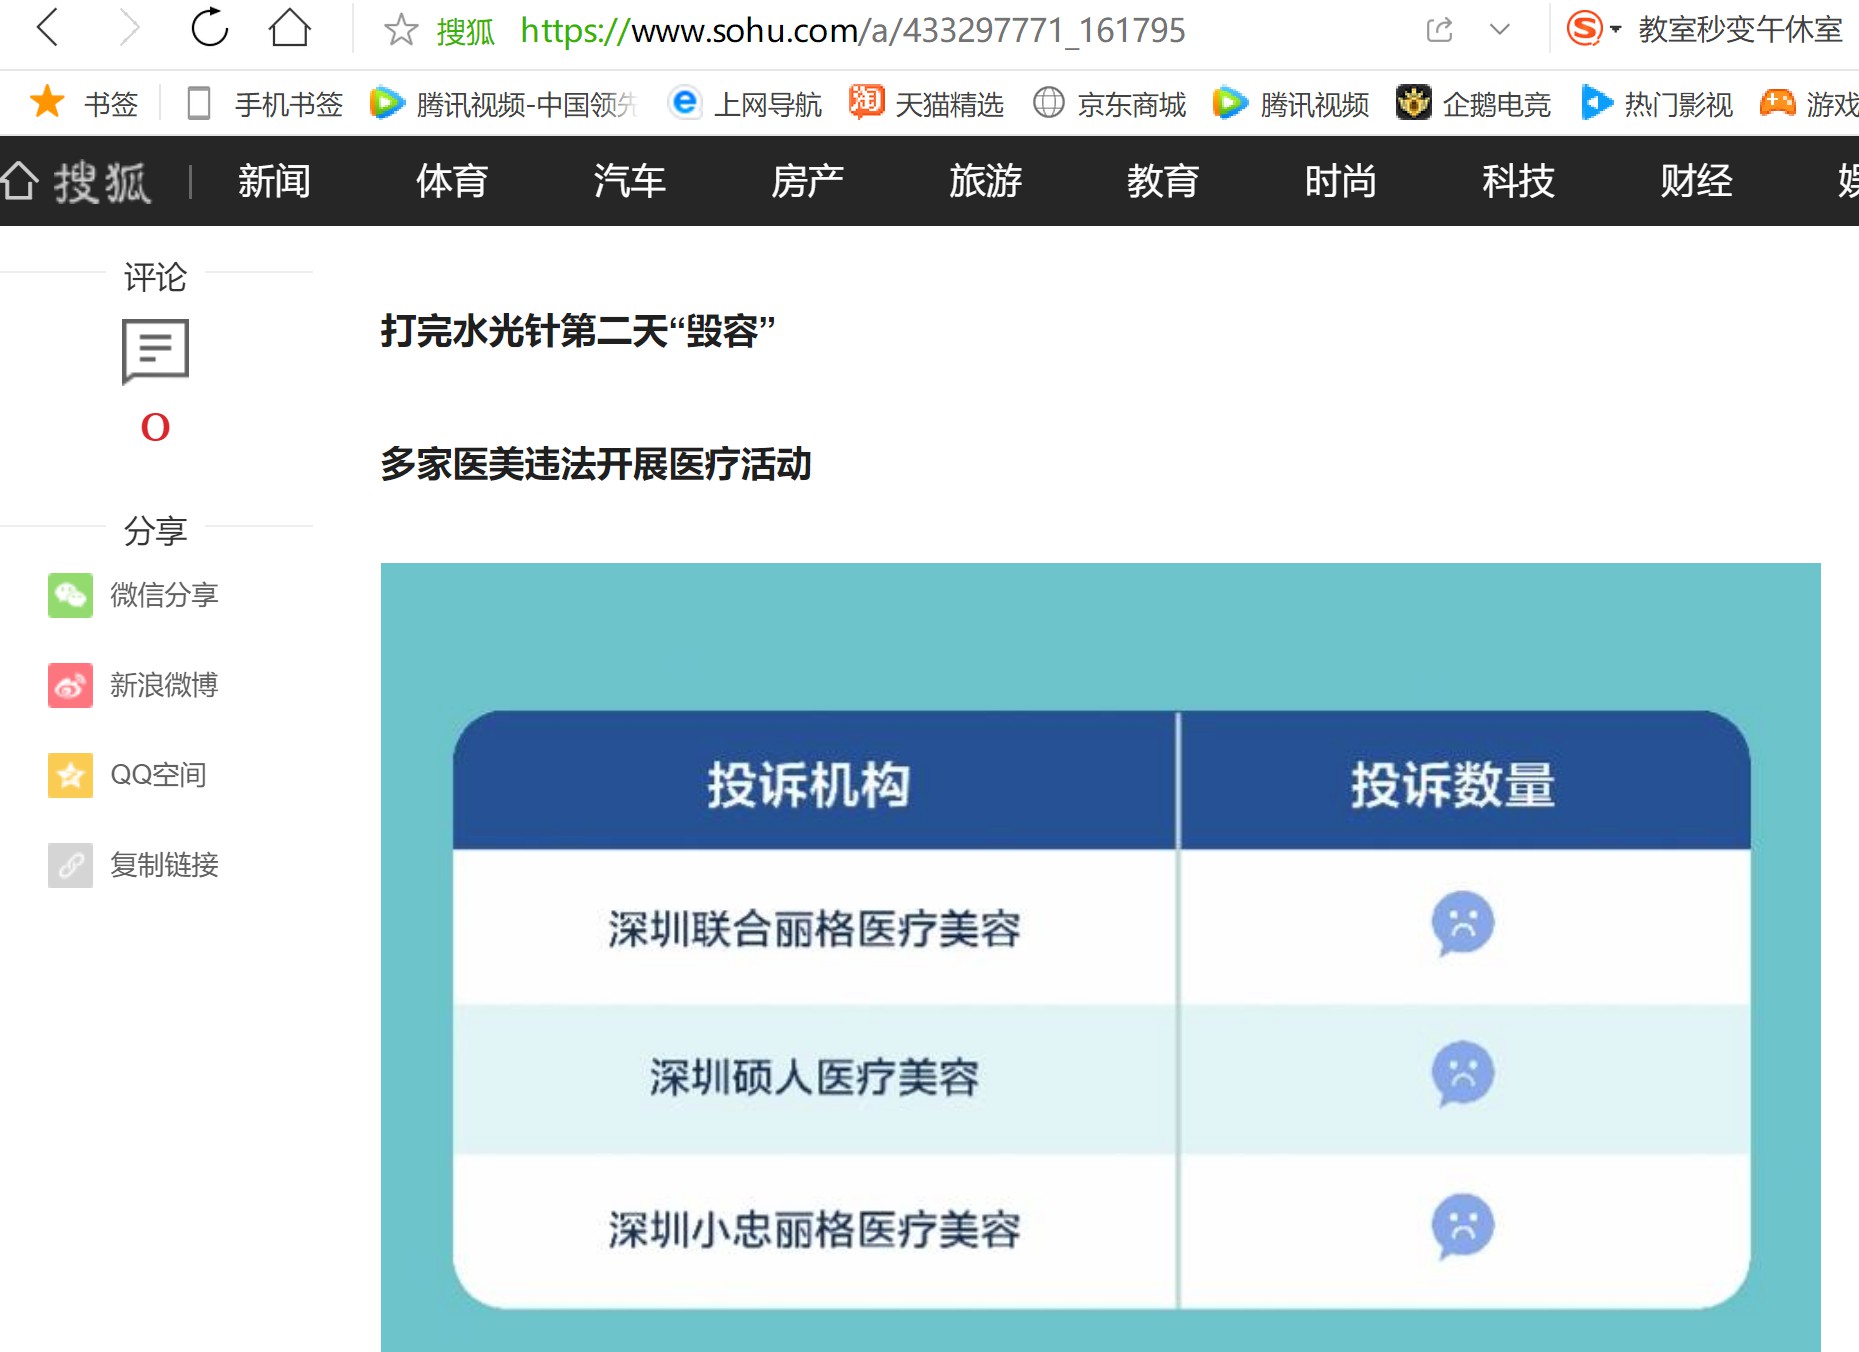Click the share page icon in address bar

pyautogui.click(x=1439, y=30)
